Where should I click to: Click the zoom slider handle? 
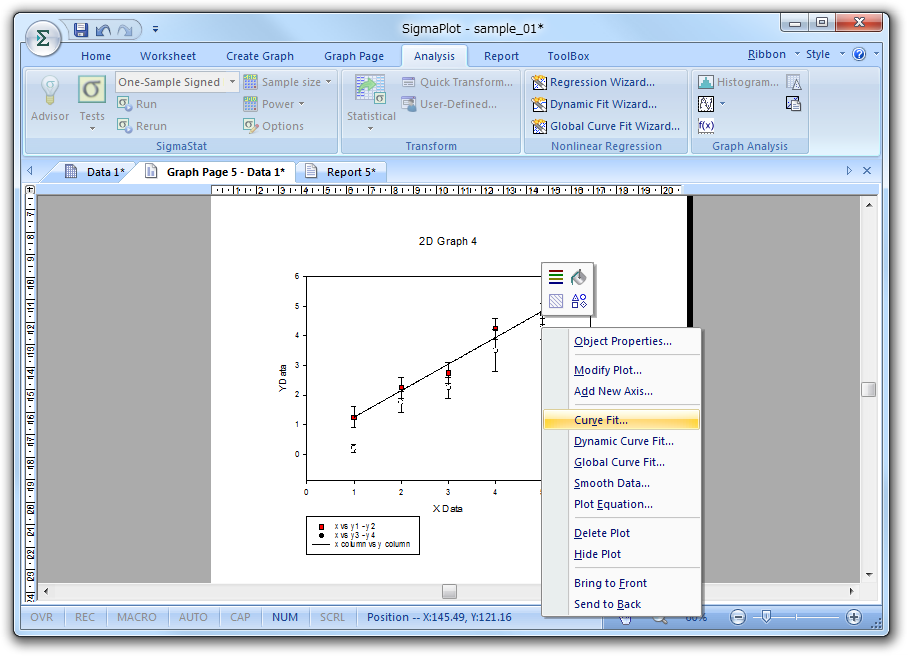click(766, 617)
